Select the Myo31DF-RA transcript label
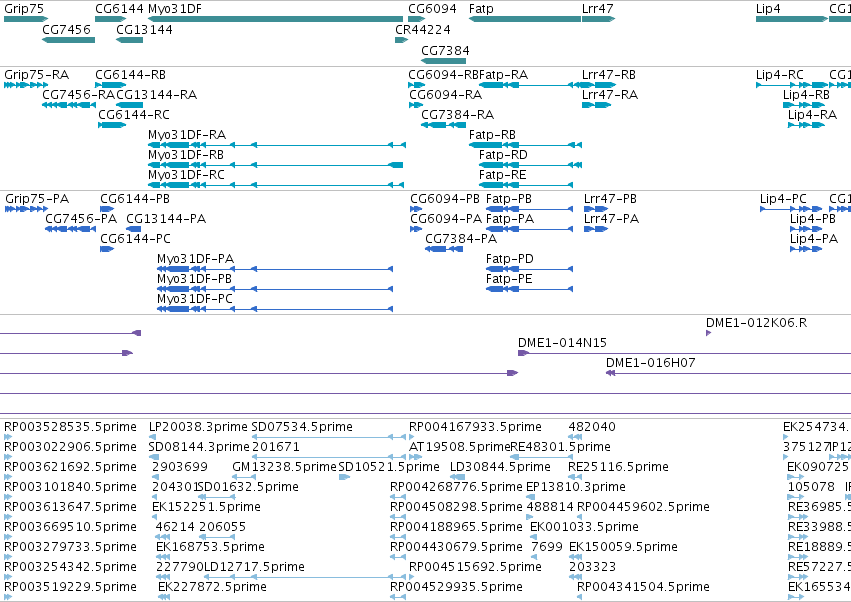The image size is (851, 602). (187, 135)
